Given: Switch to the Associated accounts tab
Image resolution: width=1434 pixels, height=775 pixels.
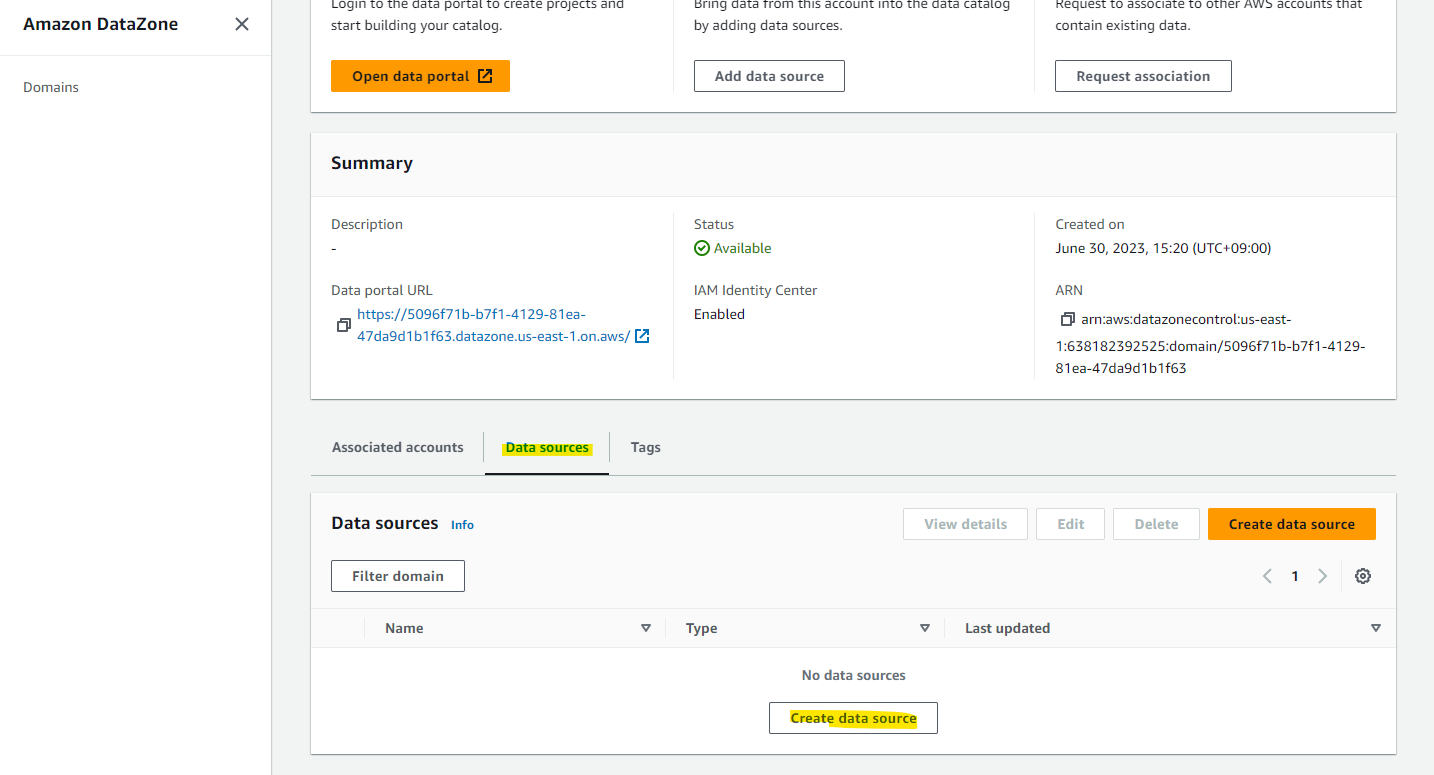Looking at the screenshot, I should 398,447.
